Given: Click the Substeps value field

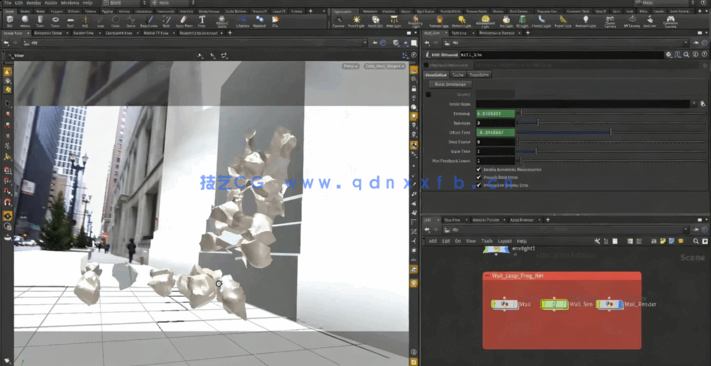Looking at the screenshot, I should click(x=495, y=123).
